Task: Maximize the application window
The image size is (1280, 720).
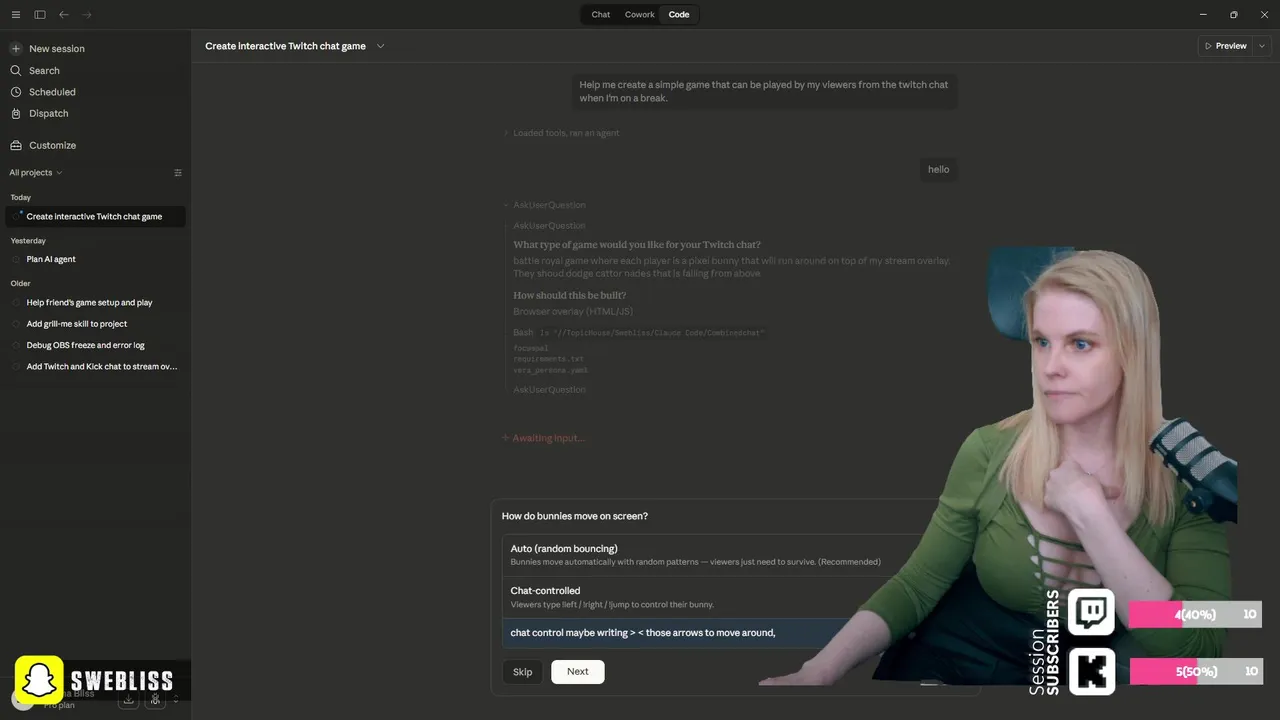Action: coord(1233,15)
